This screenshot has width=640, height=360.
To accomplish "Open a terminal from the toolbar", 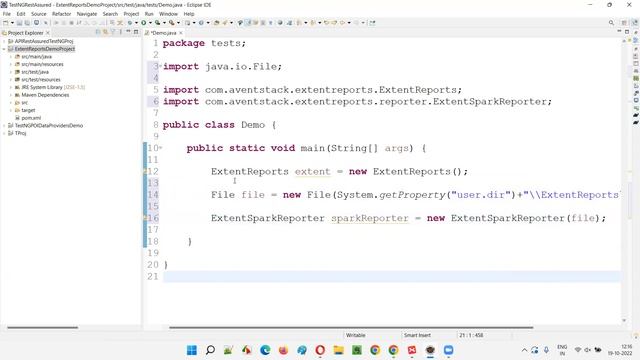I will coord(36,23).
